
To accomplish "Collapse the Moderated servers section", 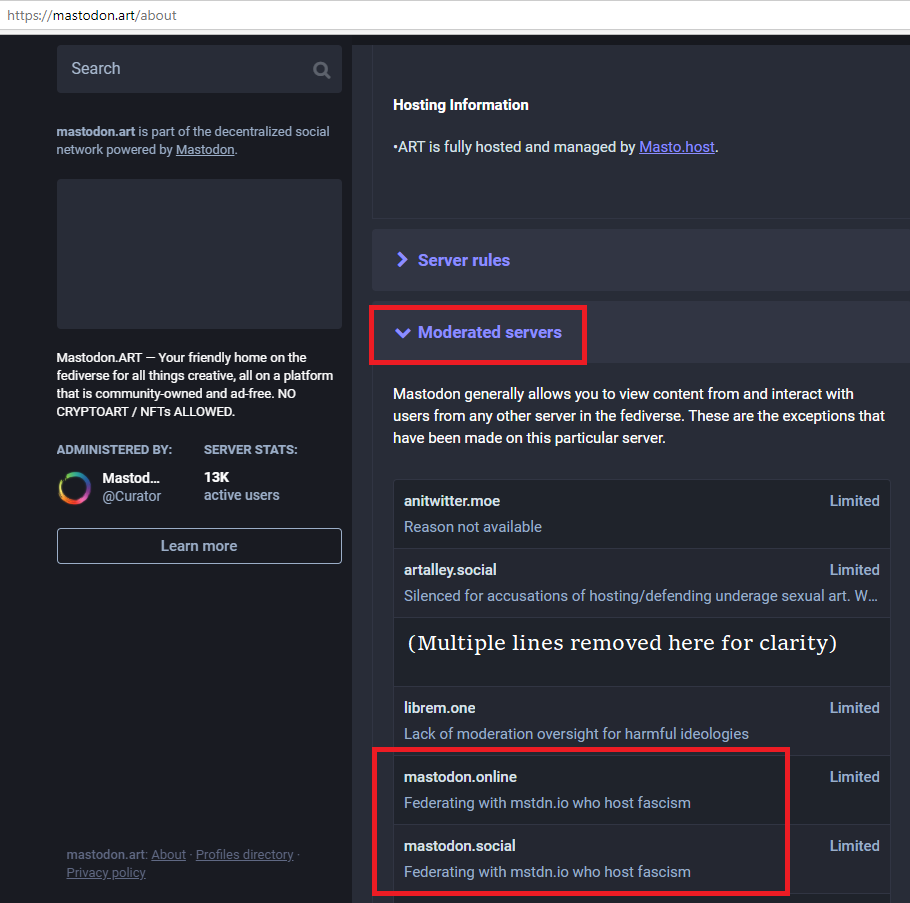I will (x=489, y=332).
